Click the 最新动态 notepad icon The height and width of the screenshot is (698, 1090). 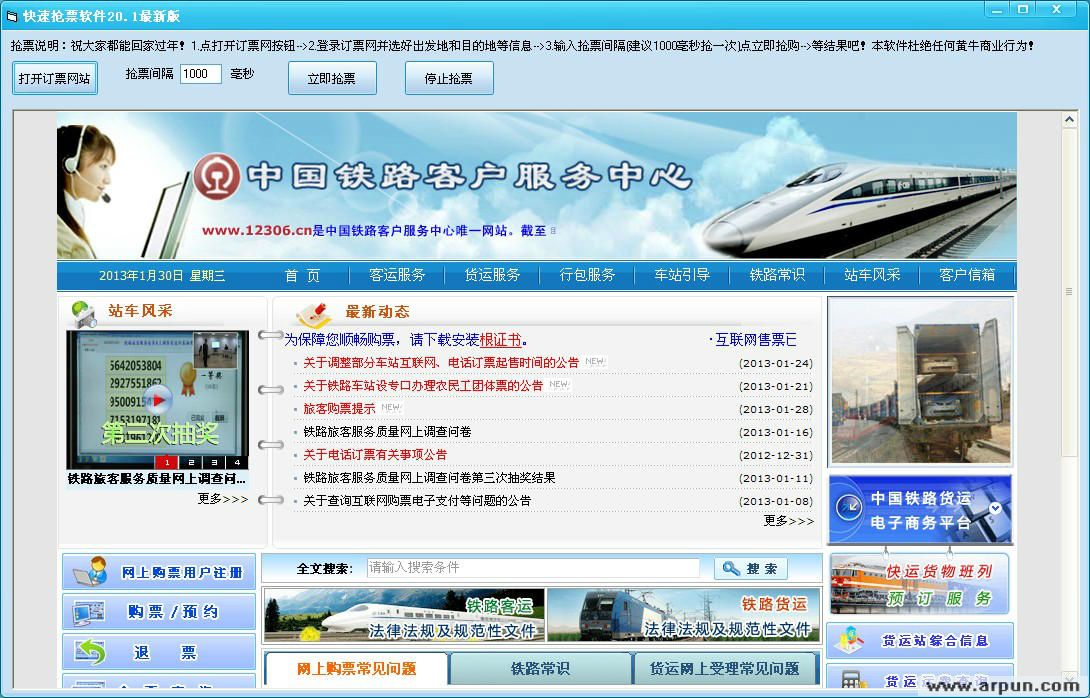tap(314, 314)
